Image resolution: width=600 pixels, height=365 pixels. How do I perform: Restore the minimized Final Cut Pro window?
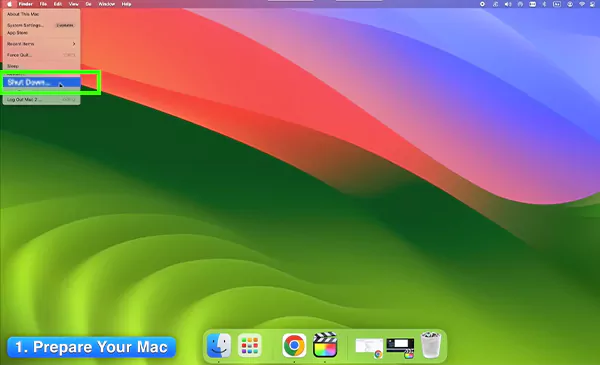point(400,347)
